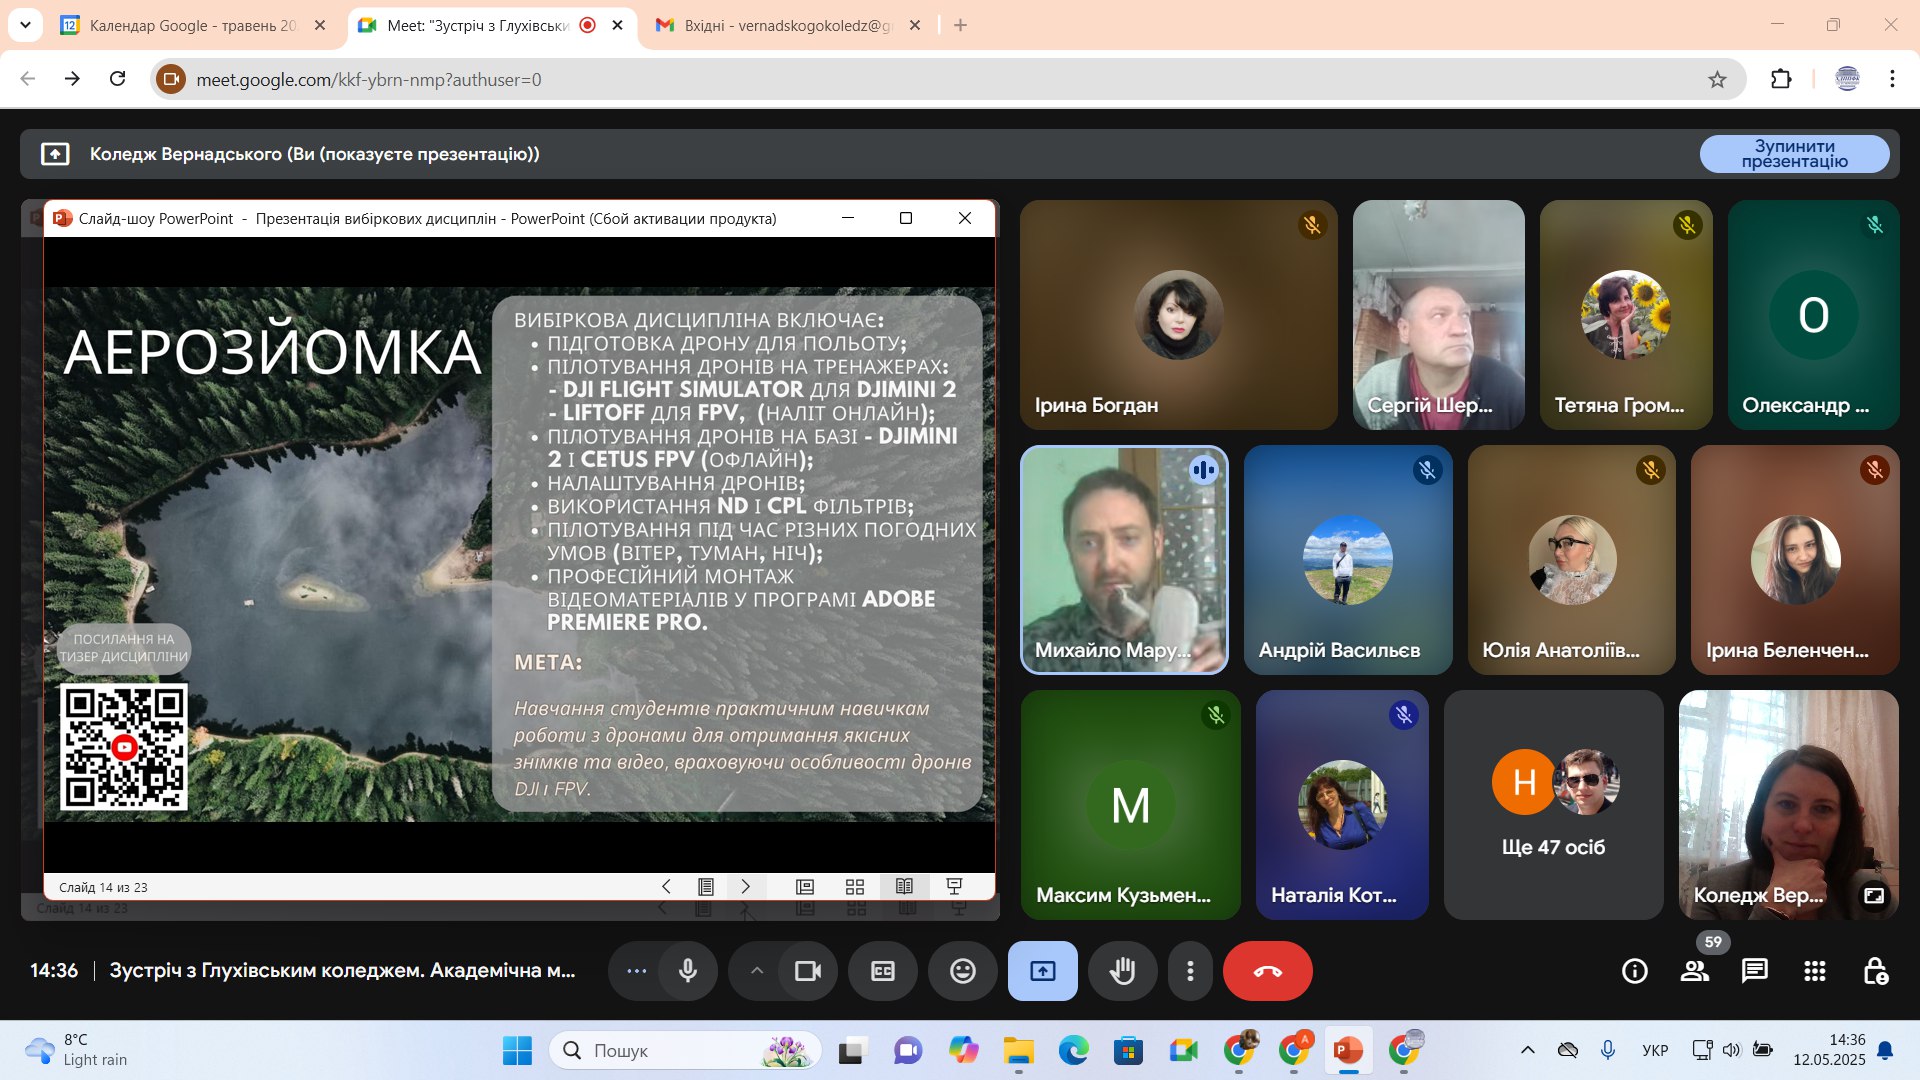Bookmark this page with the star icon
1920x1080 pixels.
(1717, 79)
